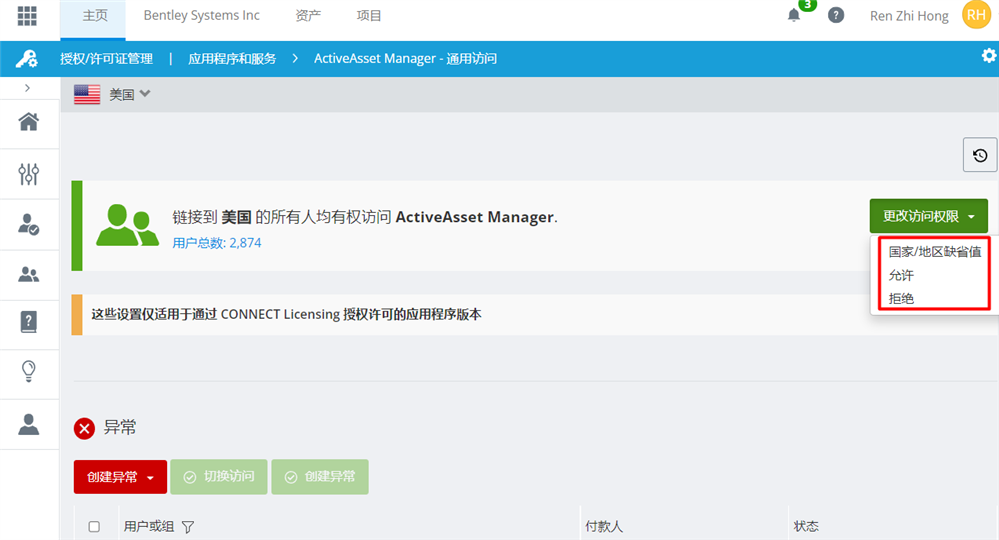Viewport: 999px width, 540px height.
Task: Click the 用户或组 column header
Action: (148, 526)
